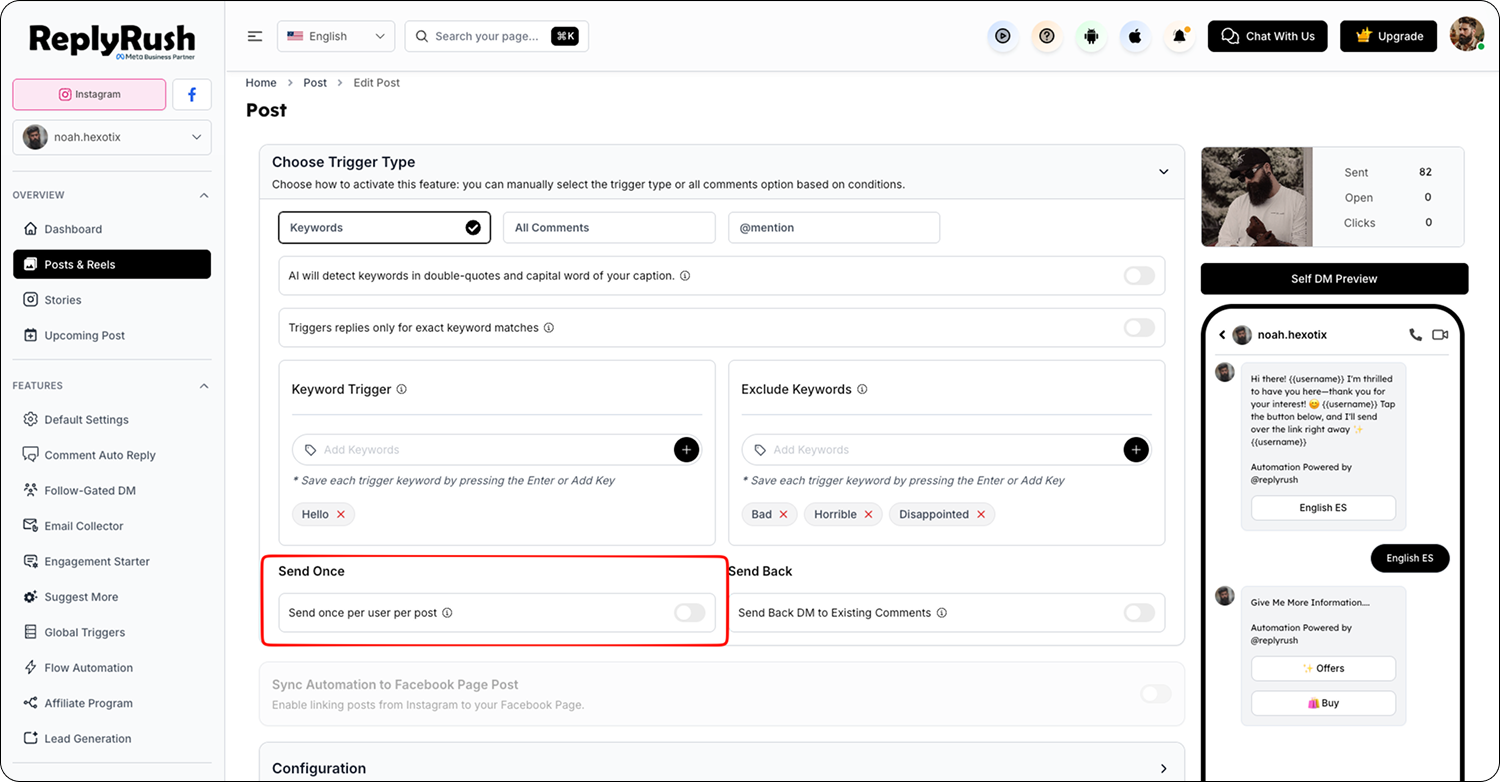1500x782 pixels.
Task: Select the Keywords trigger type
Action: (385, 228)
